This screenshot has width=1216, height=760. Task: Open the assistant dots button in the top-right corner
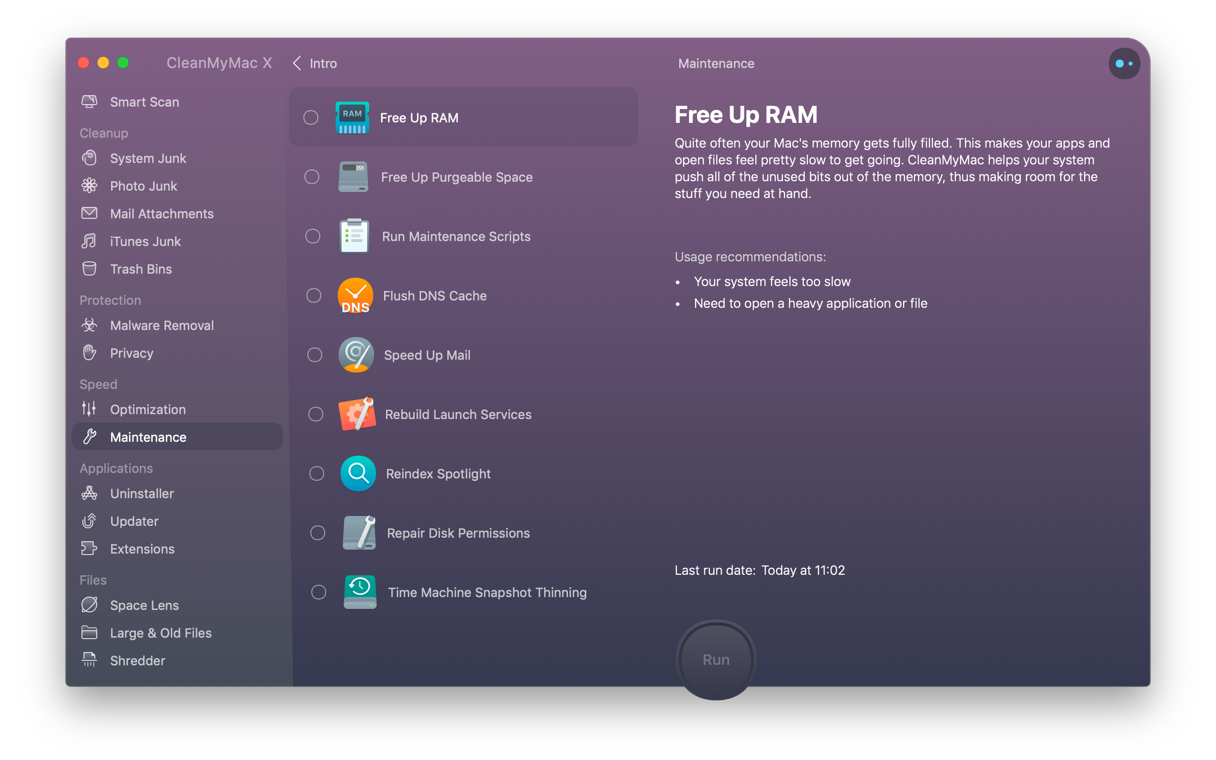1124,63
